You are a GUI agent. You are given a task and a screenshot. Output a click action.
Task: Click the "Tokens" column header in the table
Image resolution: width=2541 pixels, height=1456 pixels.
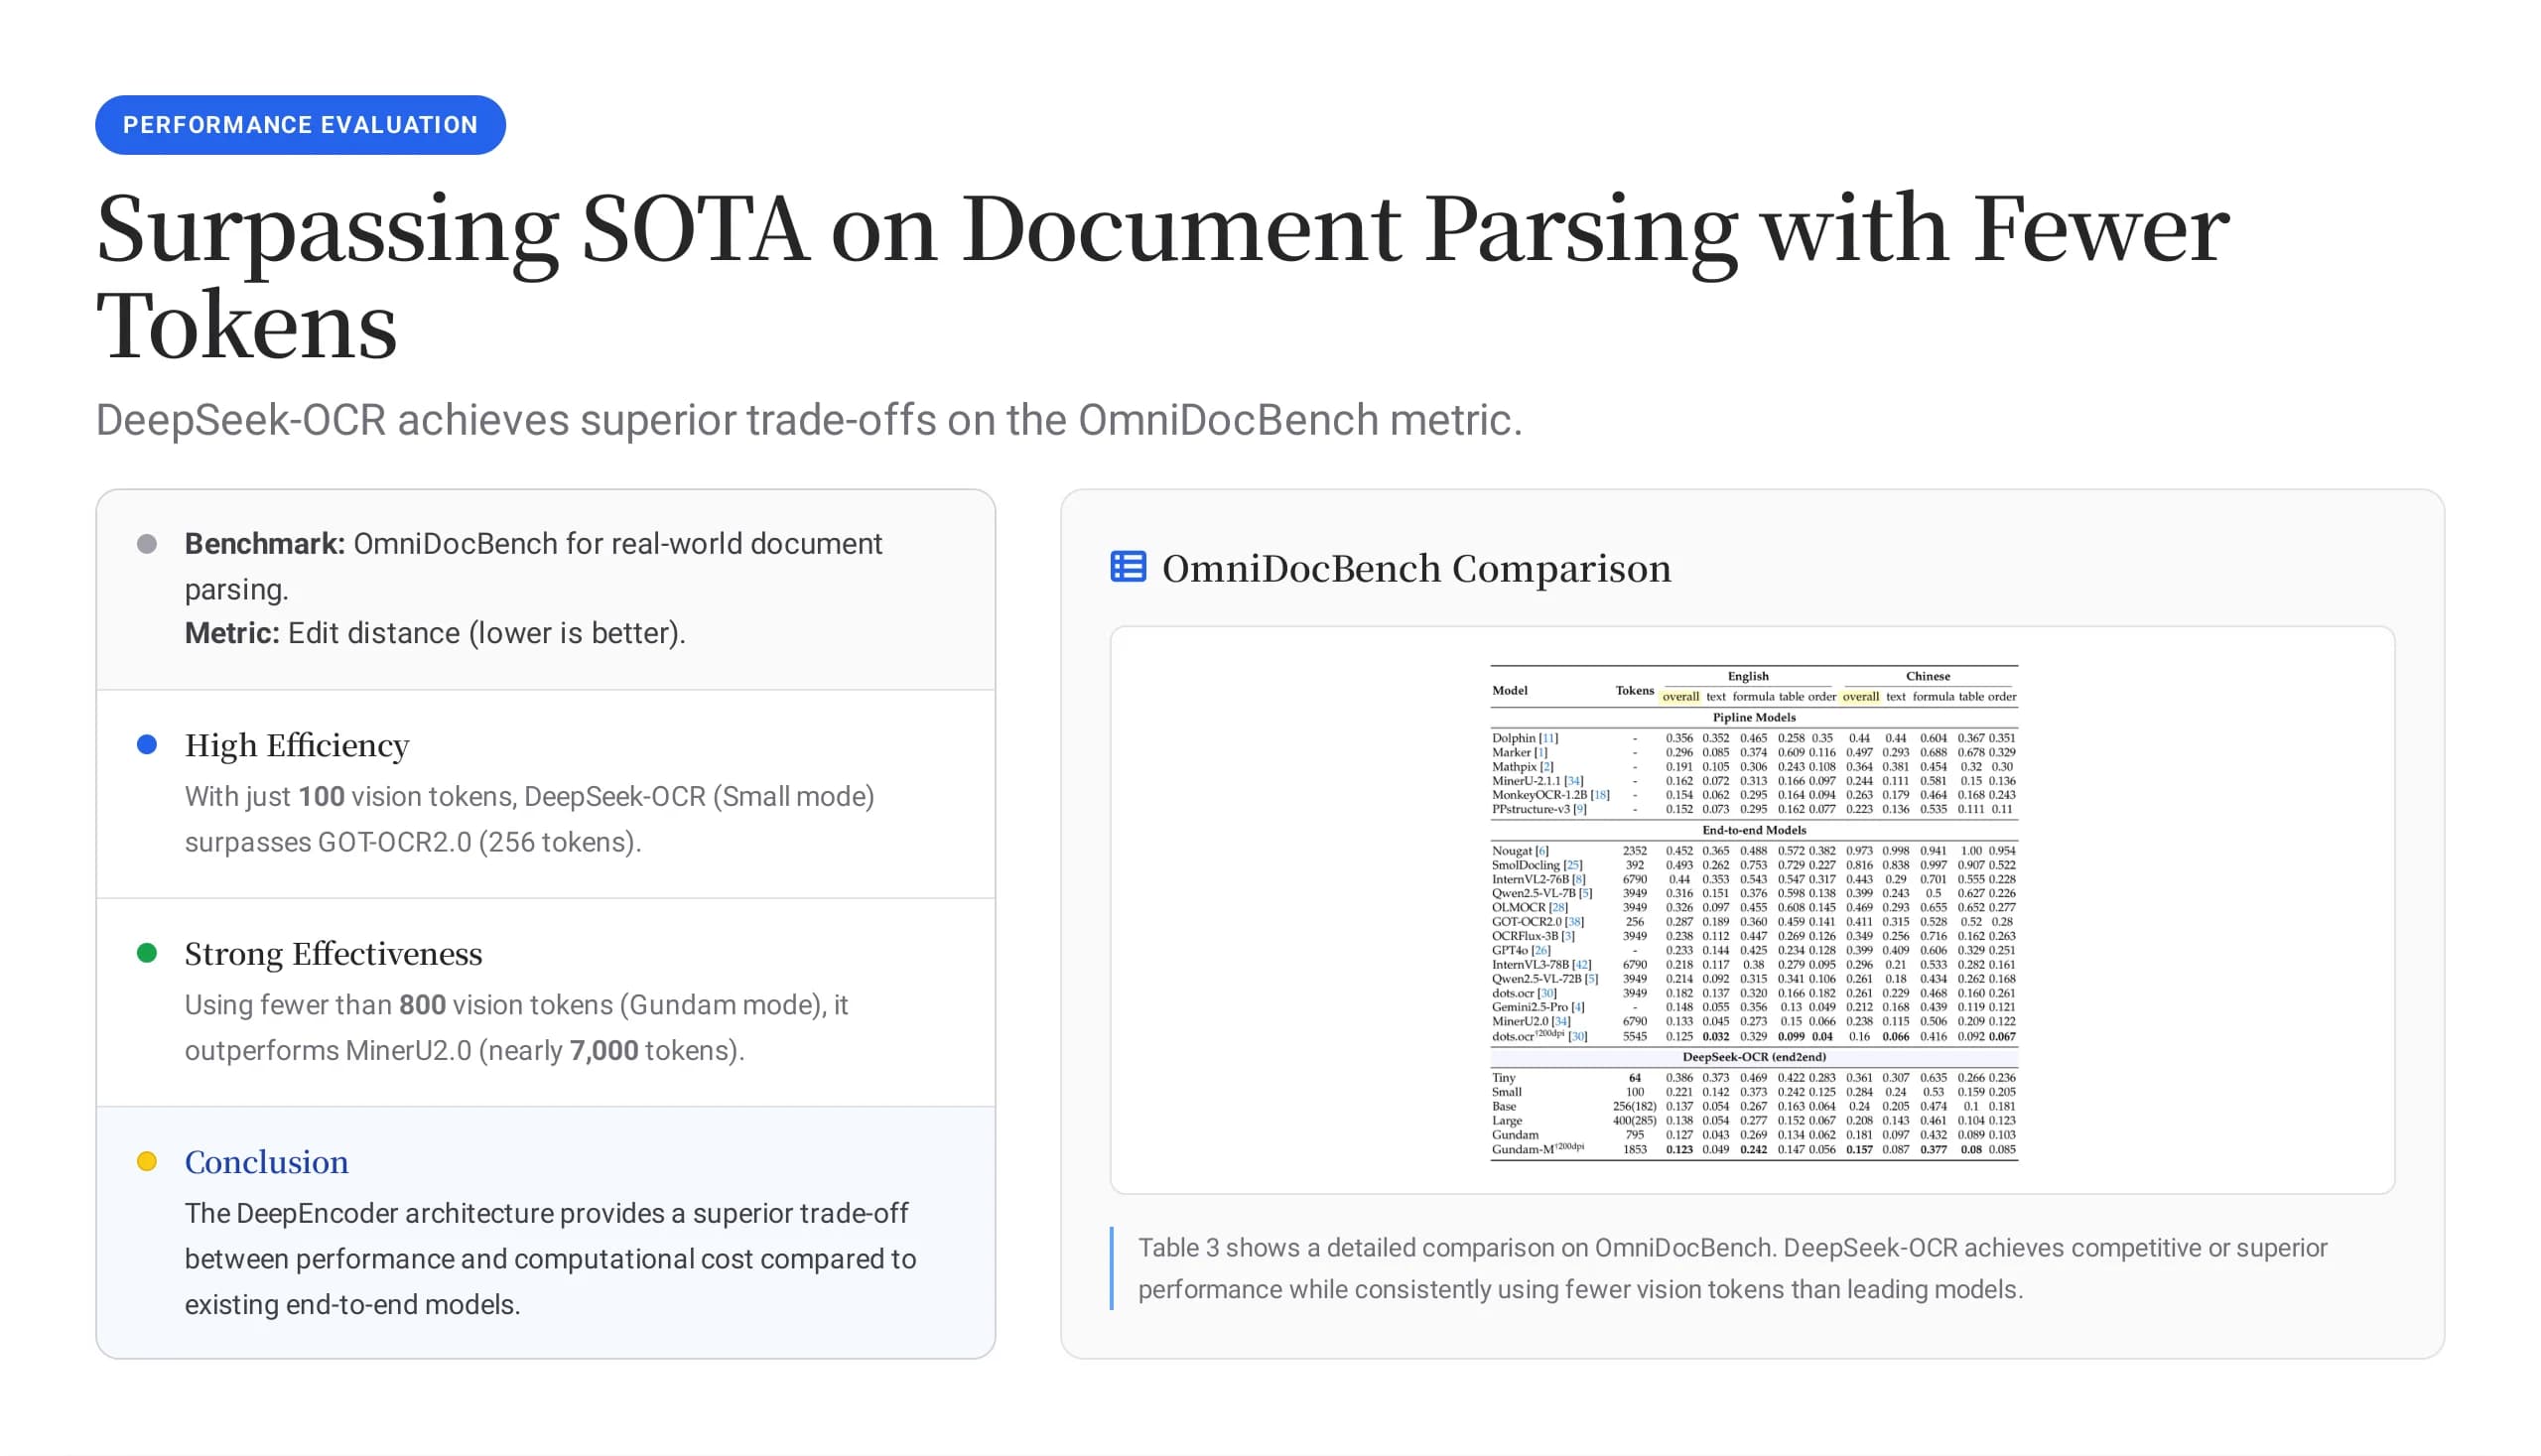[1635, 690]
